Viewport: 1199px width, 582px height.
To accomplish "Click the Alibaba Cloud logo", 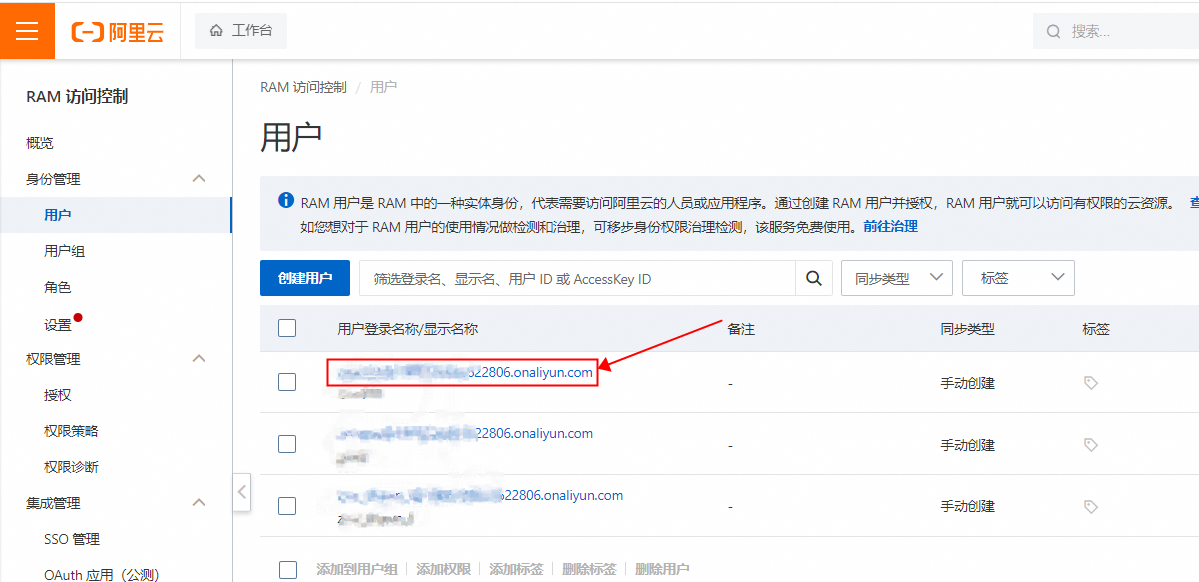I will point(117,32).
